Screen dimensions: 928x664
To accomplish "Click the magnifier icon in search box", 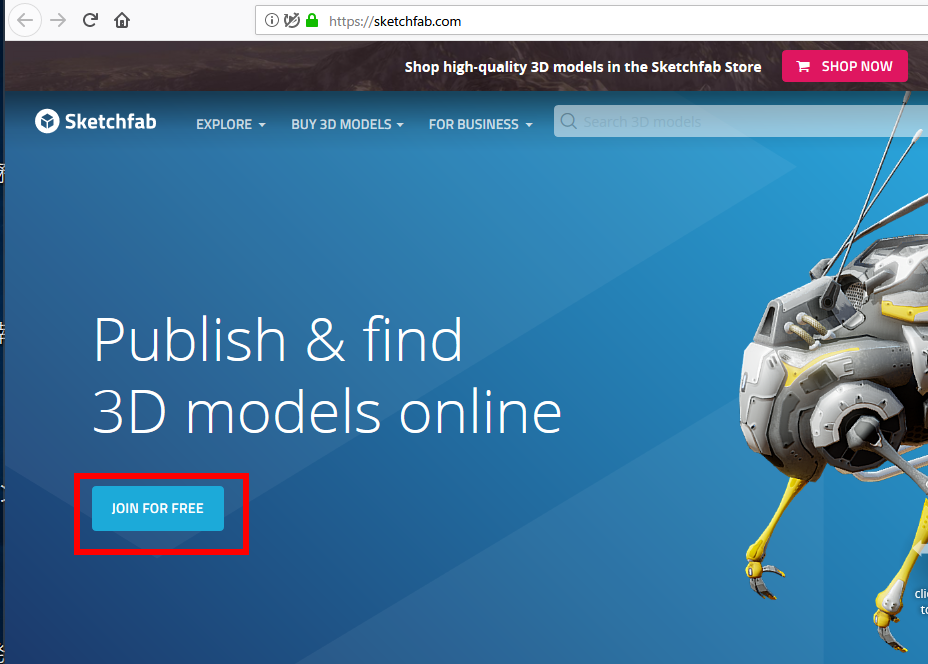I will point(568,121).
